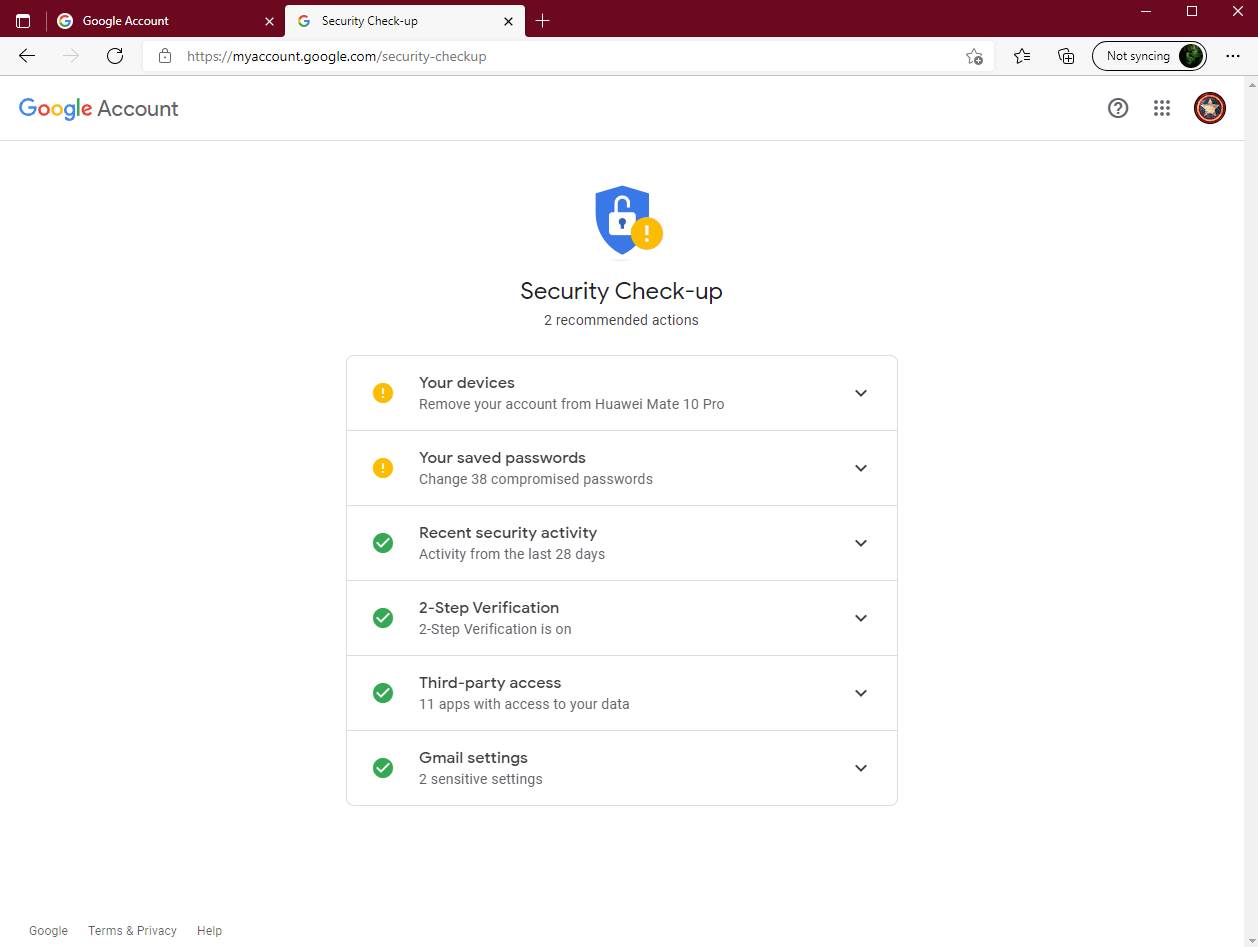
Task: Click inside the address bar
Action: click(500, 56)
